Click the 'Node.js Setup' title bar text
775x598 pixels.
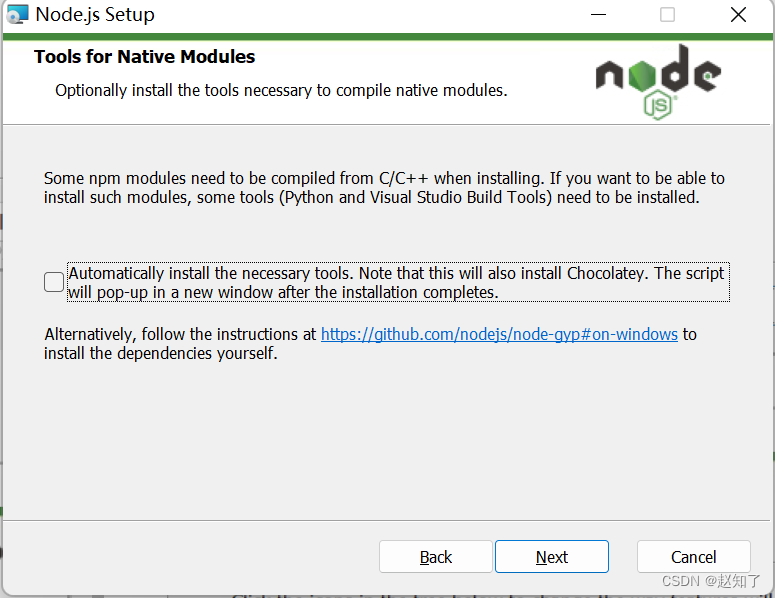[x=95, y=15]
